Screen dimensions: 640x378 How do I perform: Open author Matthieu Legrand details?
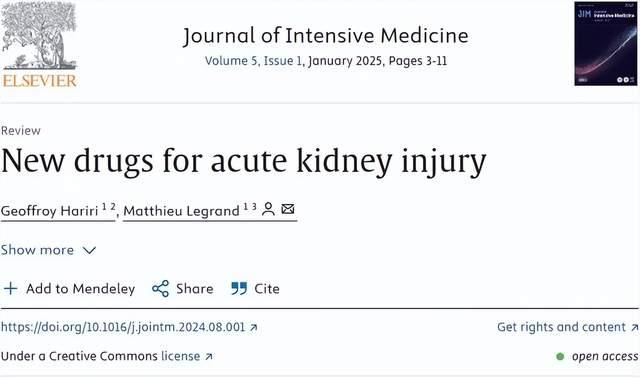[x=189, y=211]
